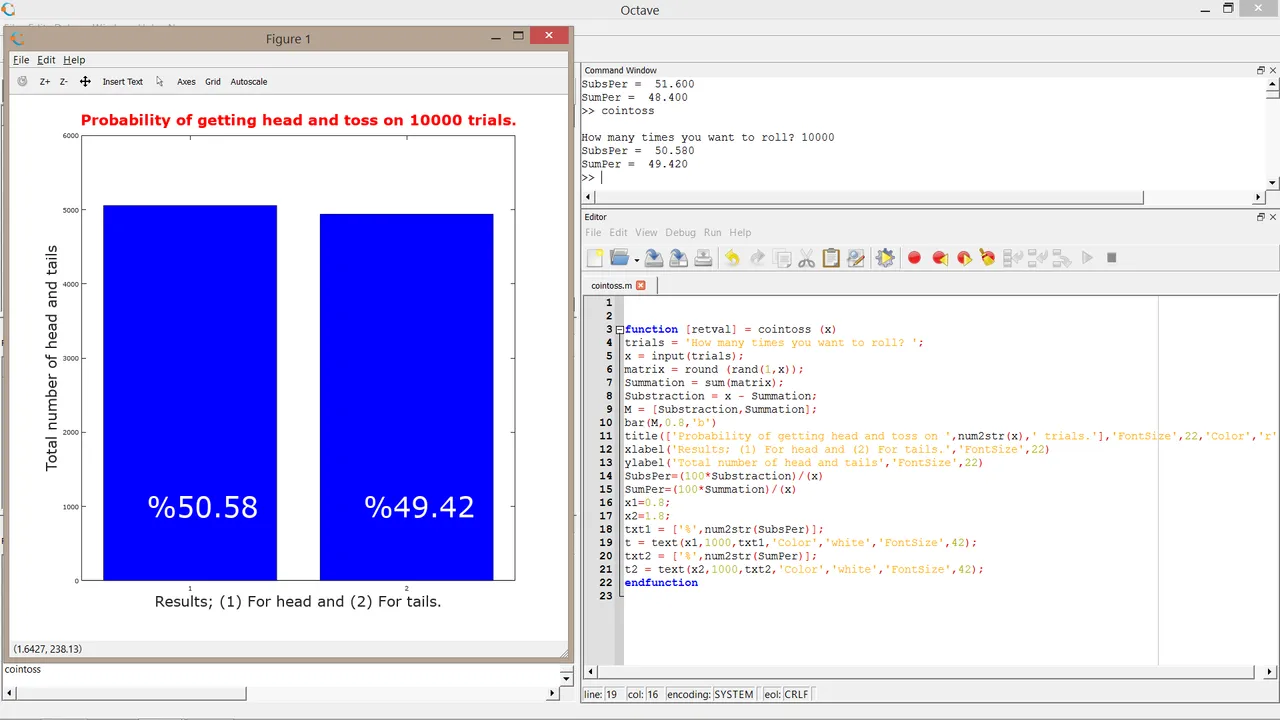
Task: Close the Editor panel
Action: pos(1273,217)
